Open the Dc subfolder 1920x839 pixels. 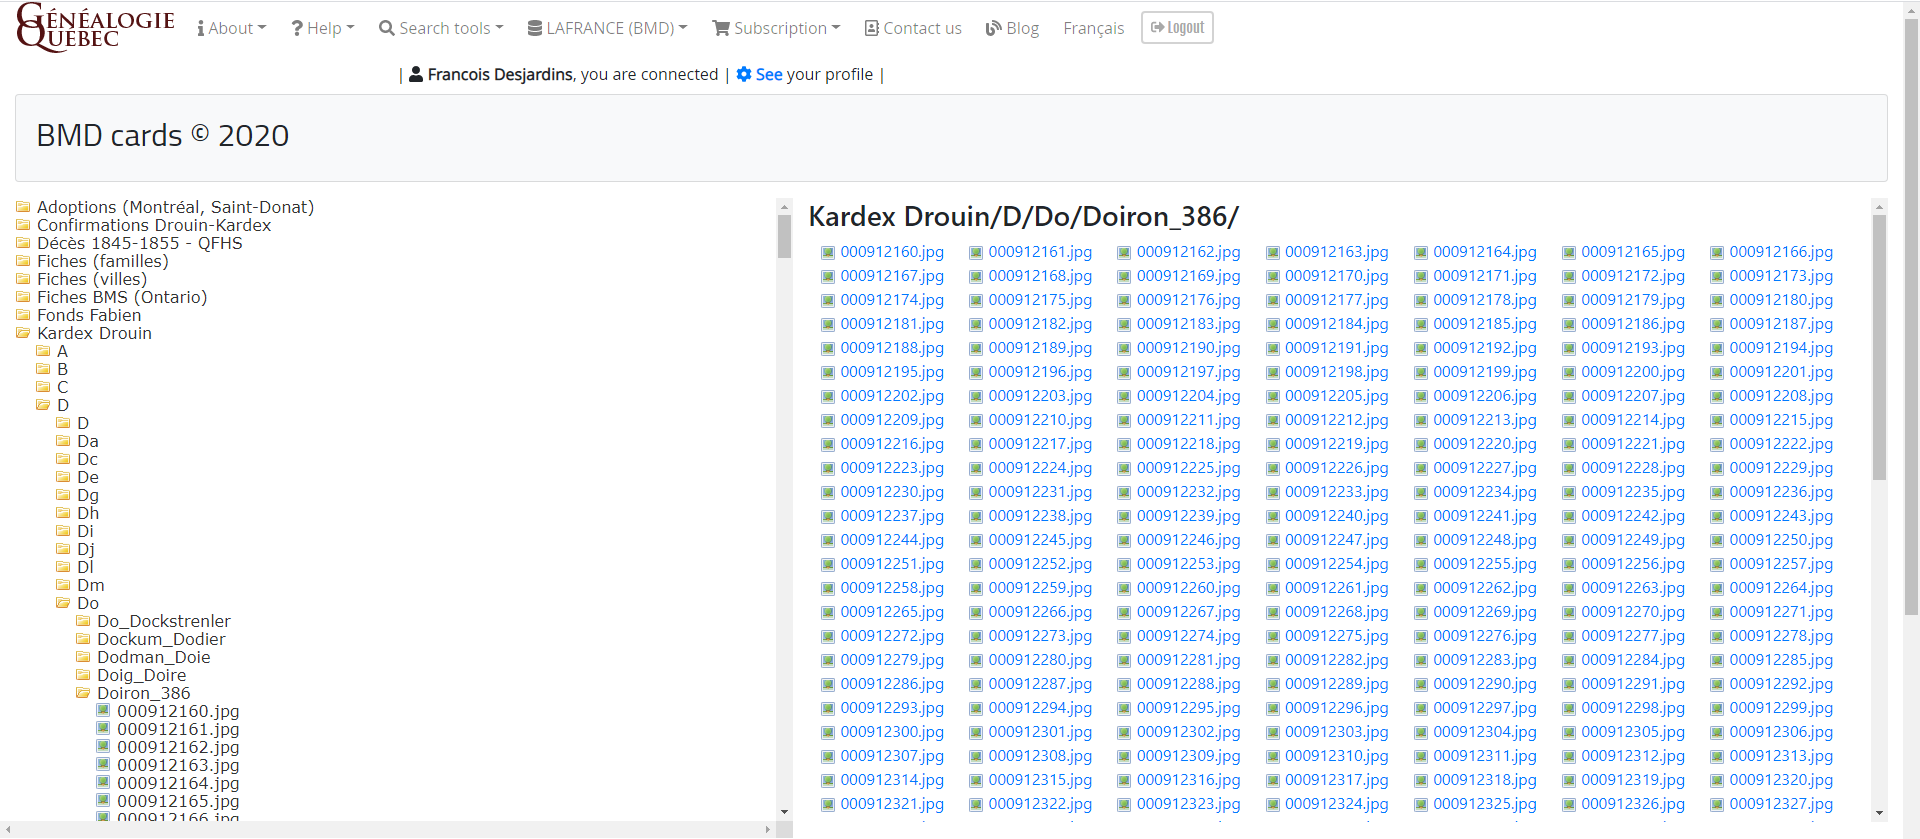click(87, 459)
